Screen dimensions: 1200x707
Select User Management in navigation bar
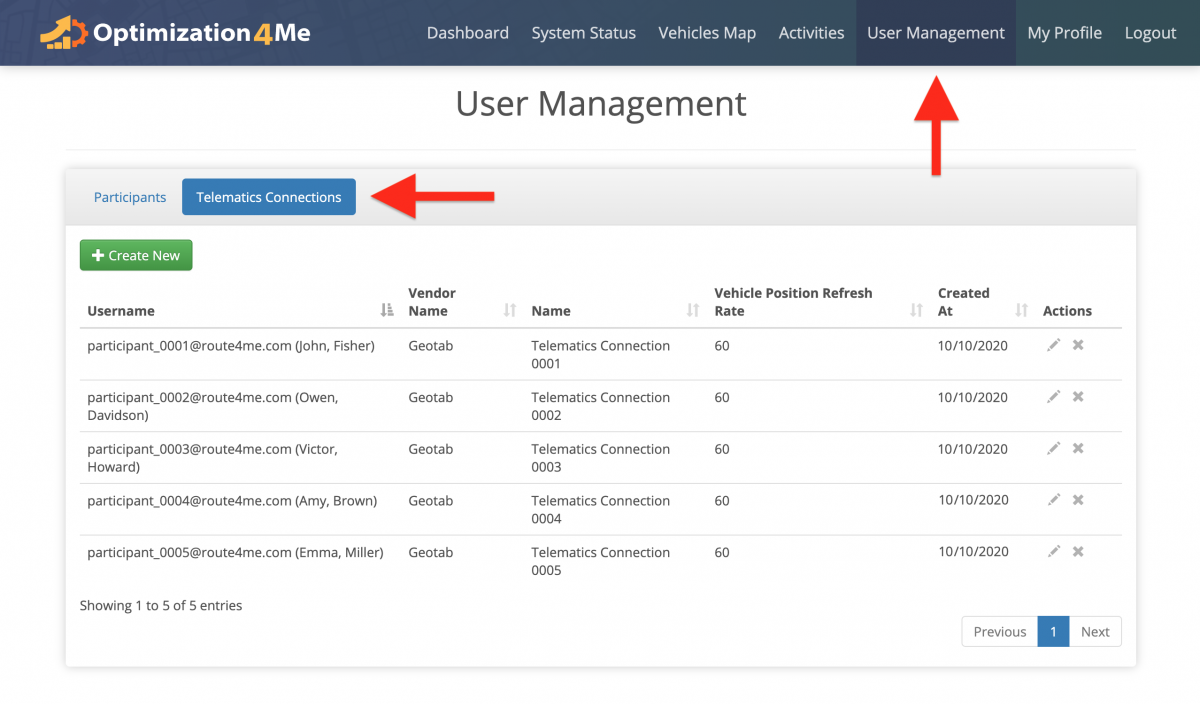(x=936, y=33)
